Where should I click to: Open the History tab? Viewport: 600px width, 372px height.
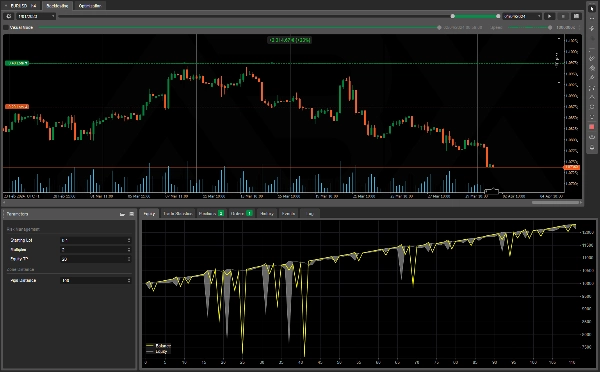267,214
